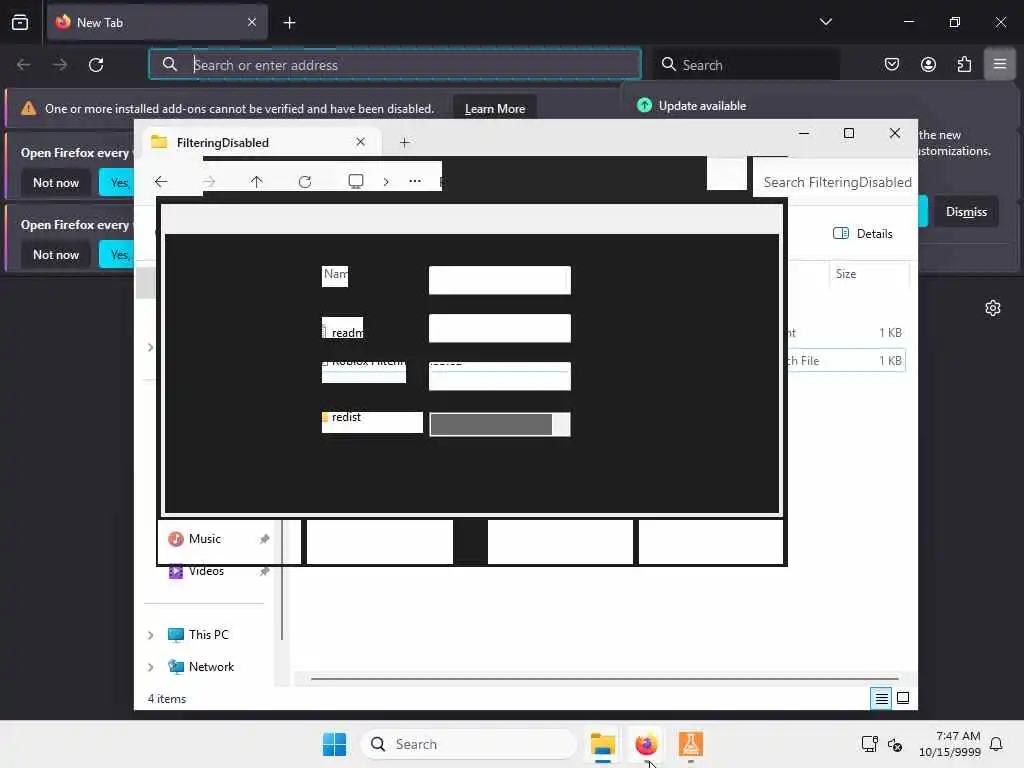Select the FilteringDisabled Explorer tab

[260, 142]
